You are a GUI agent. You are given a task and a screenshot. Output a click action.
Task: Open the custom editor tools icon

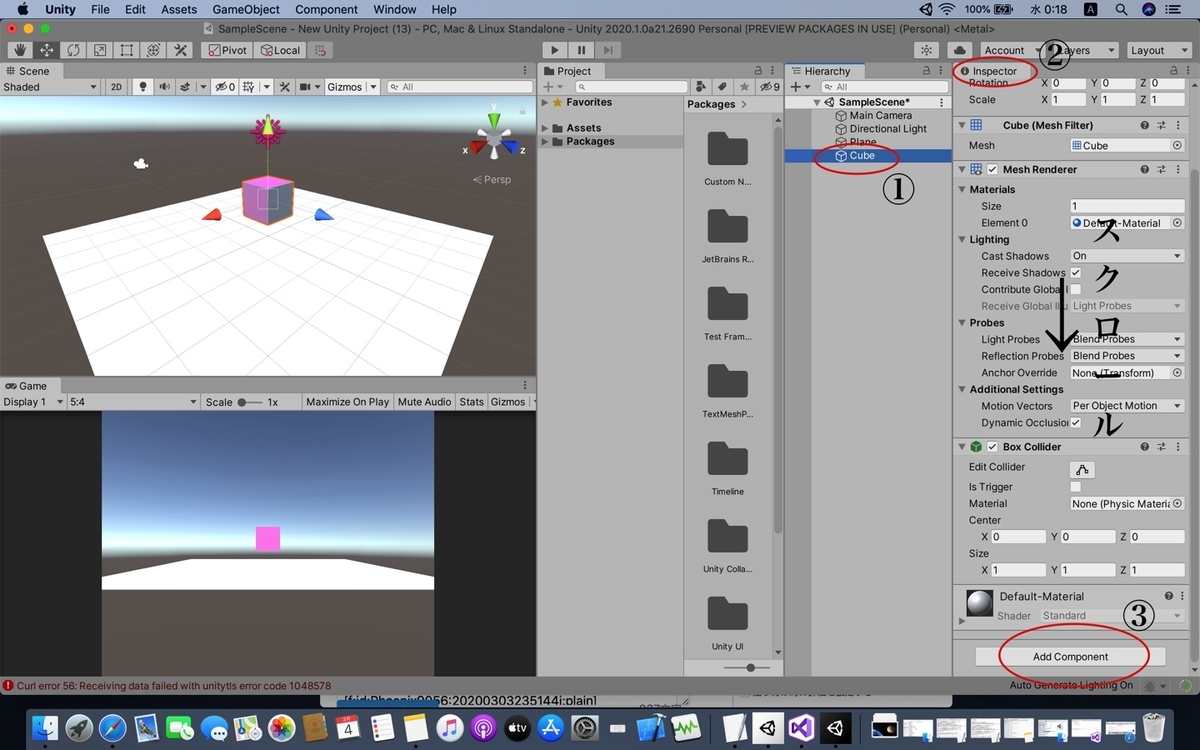coord(180,50)
